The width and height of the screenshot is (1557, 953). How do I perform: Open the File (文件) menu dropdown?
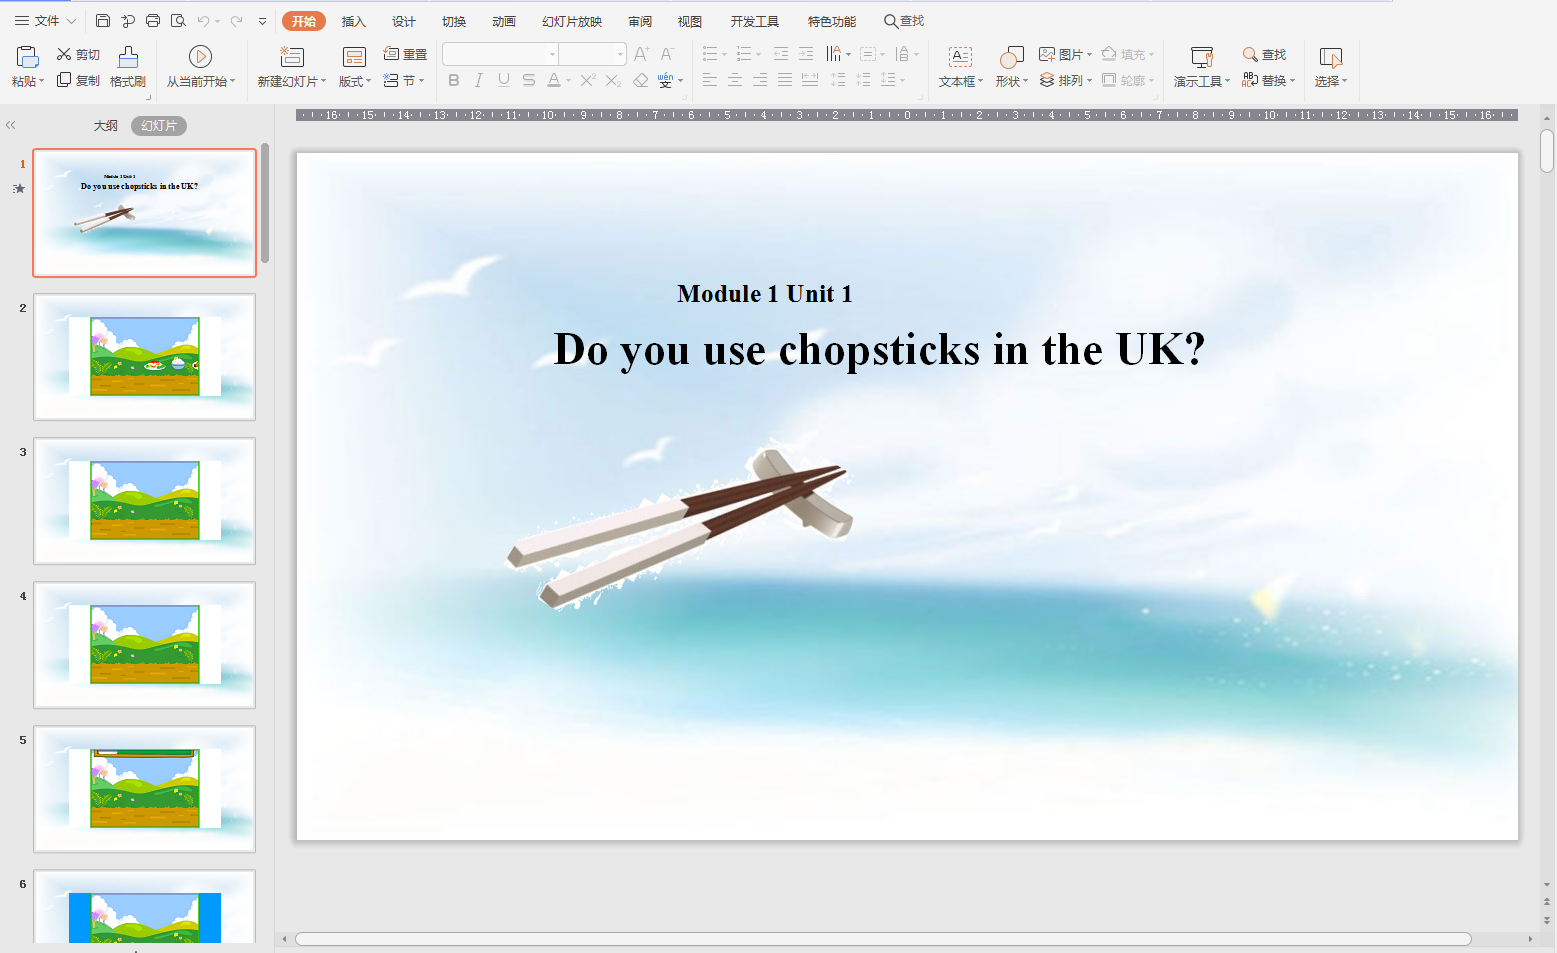coord(45,21)
